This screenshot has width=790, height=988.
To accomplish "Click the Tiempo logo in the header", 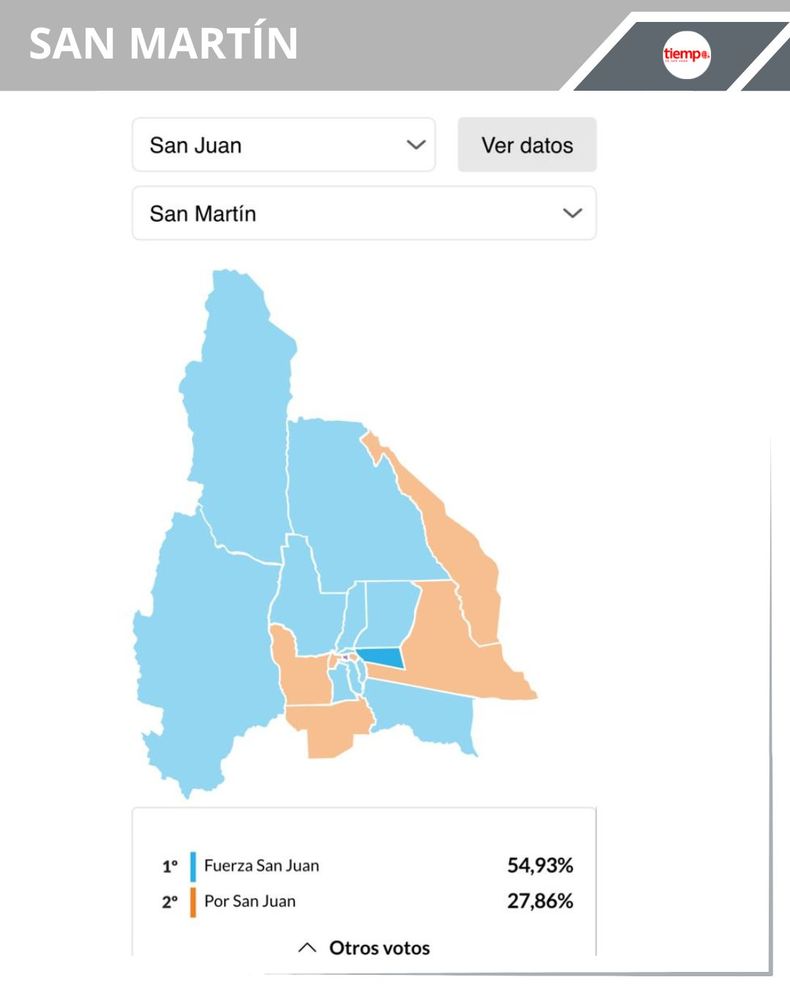I will 686,55.
